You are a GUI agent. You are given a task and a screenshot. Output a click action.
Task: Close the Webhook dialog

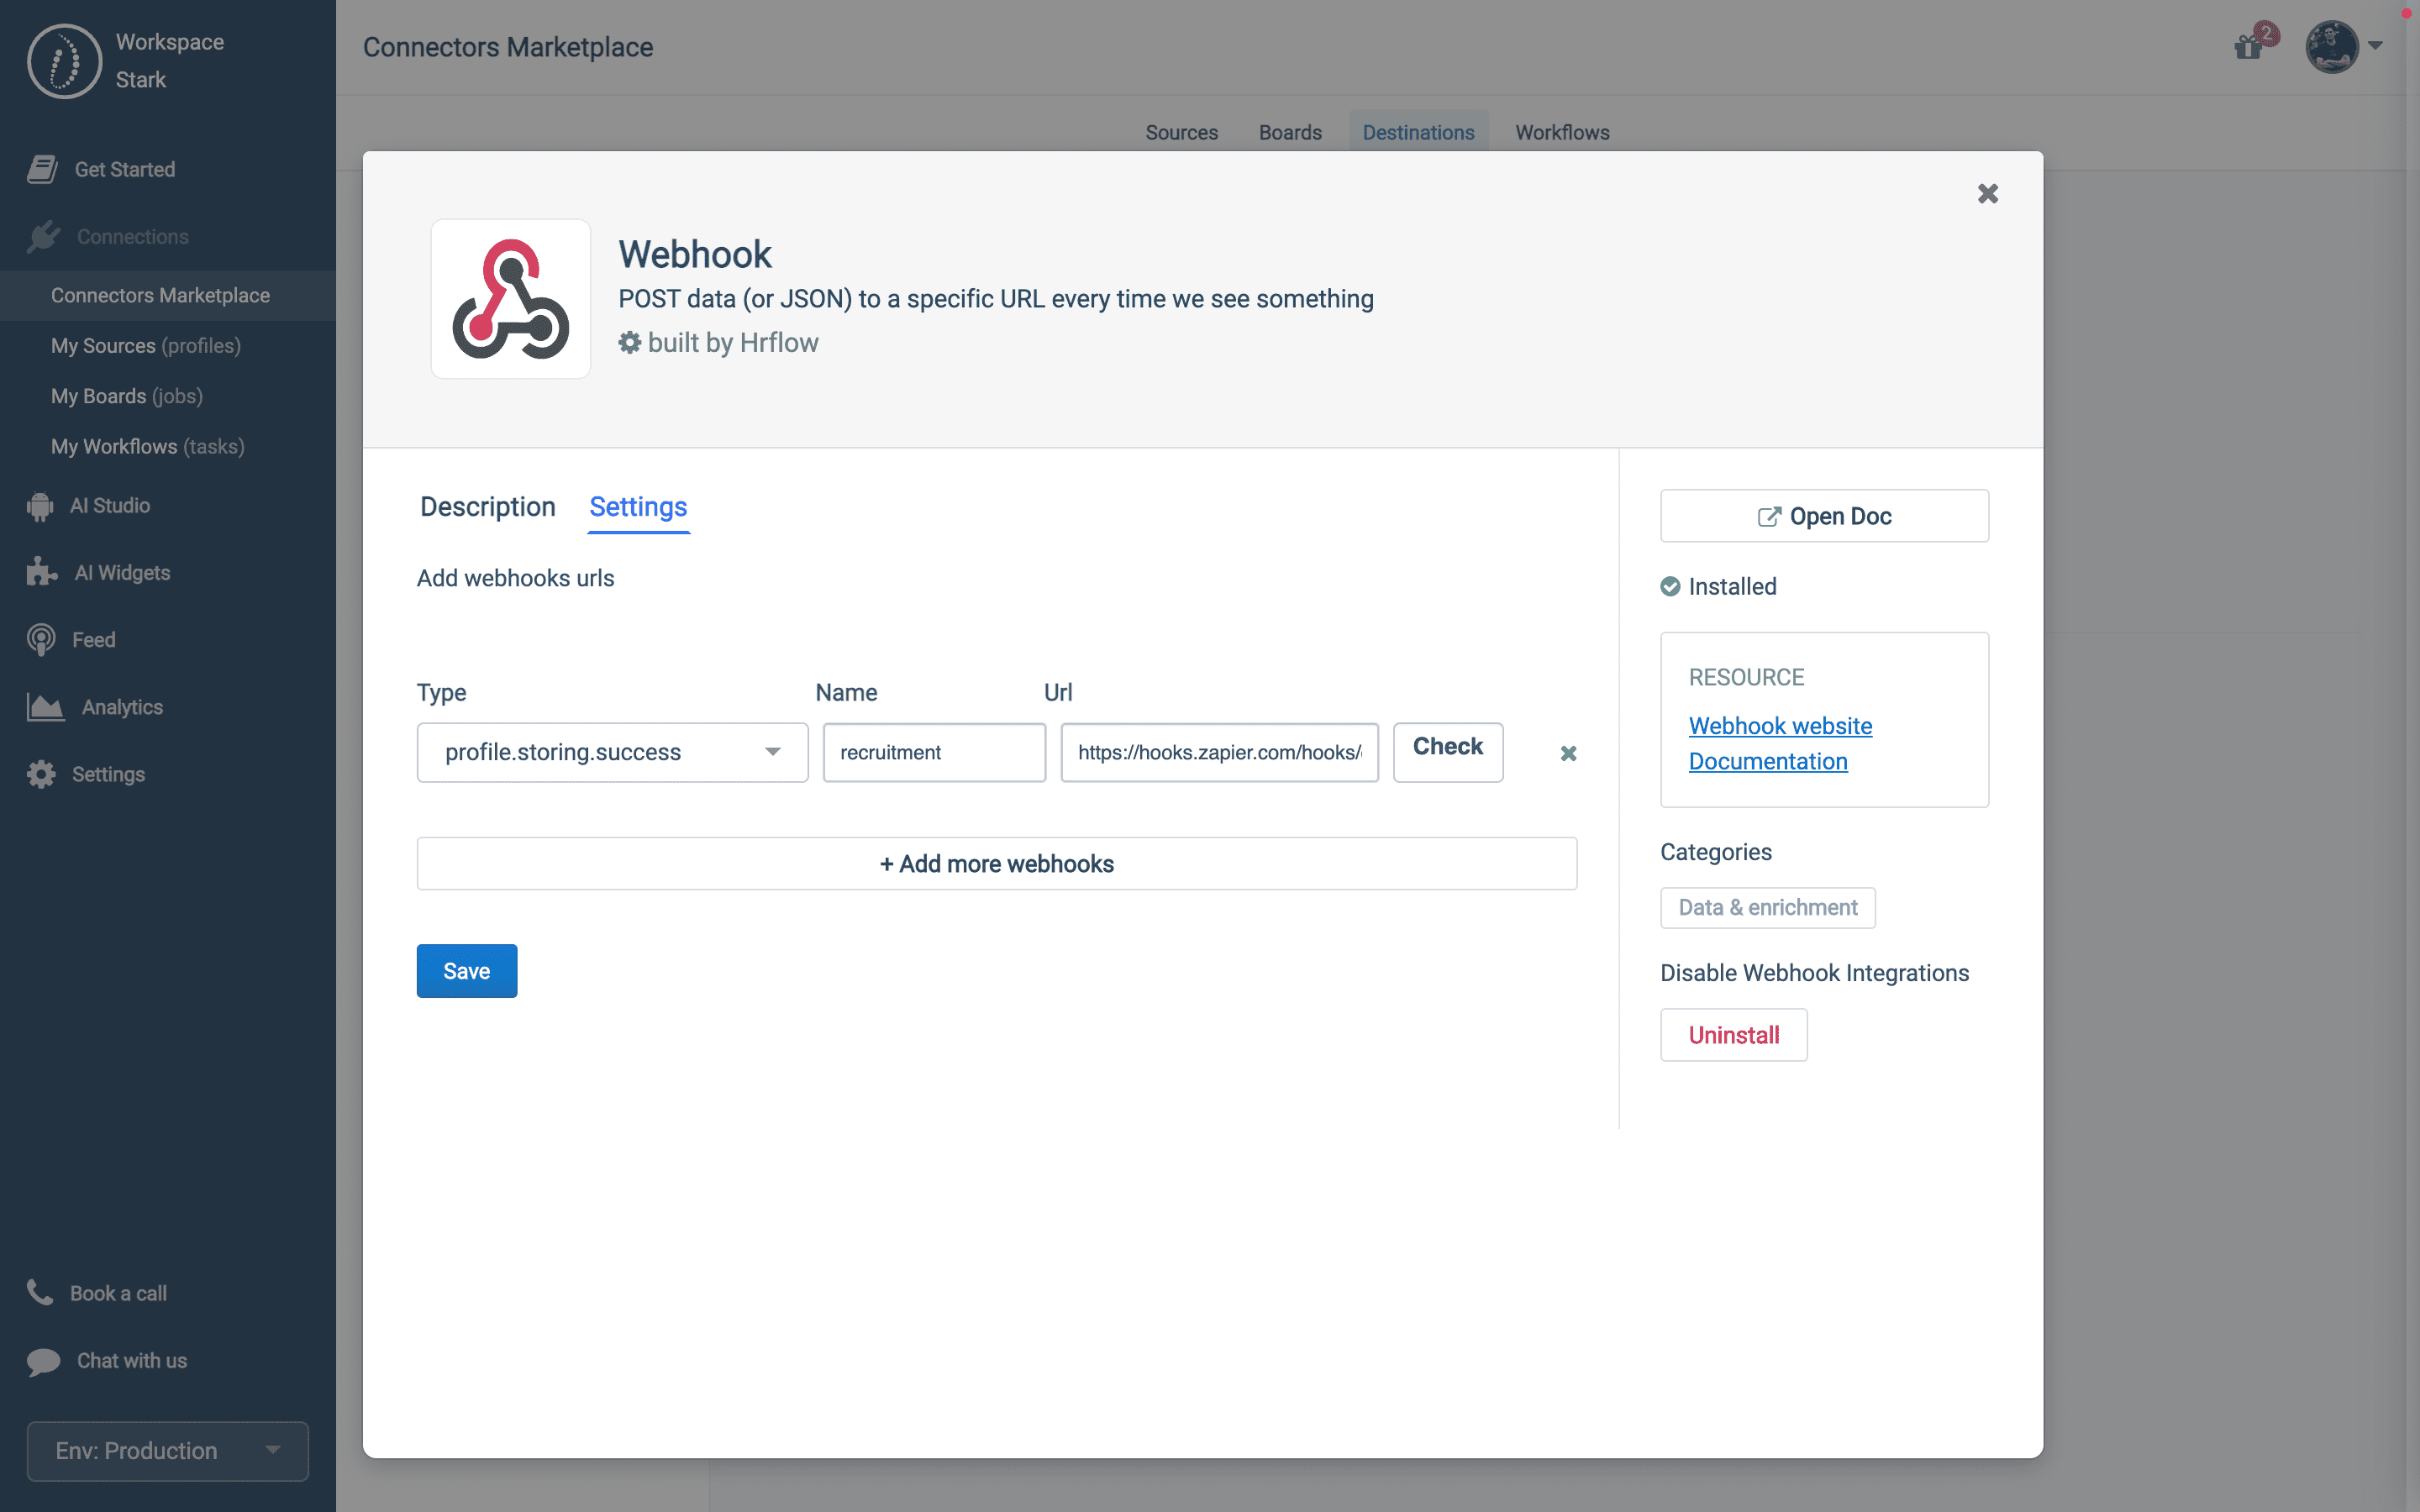[1987, 194]
